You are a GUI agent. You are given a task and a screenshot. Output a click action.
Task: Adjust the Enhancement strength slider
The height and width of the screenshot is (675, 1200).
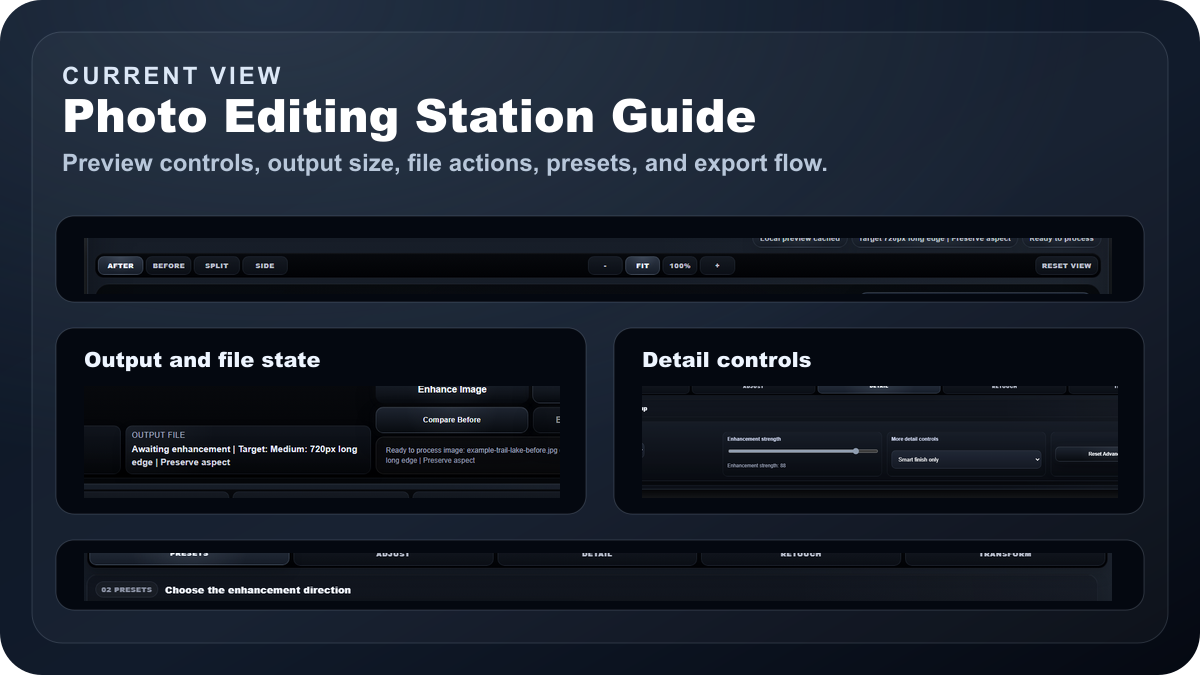pos(803,451)
